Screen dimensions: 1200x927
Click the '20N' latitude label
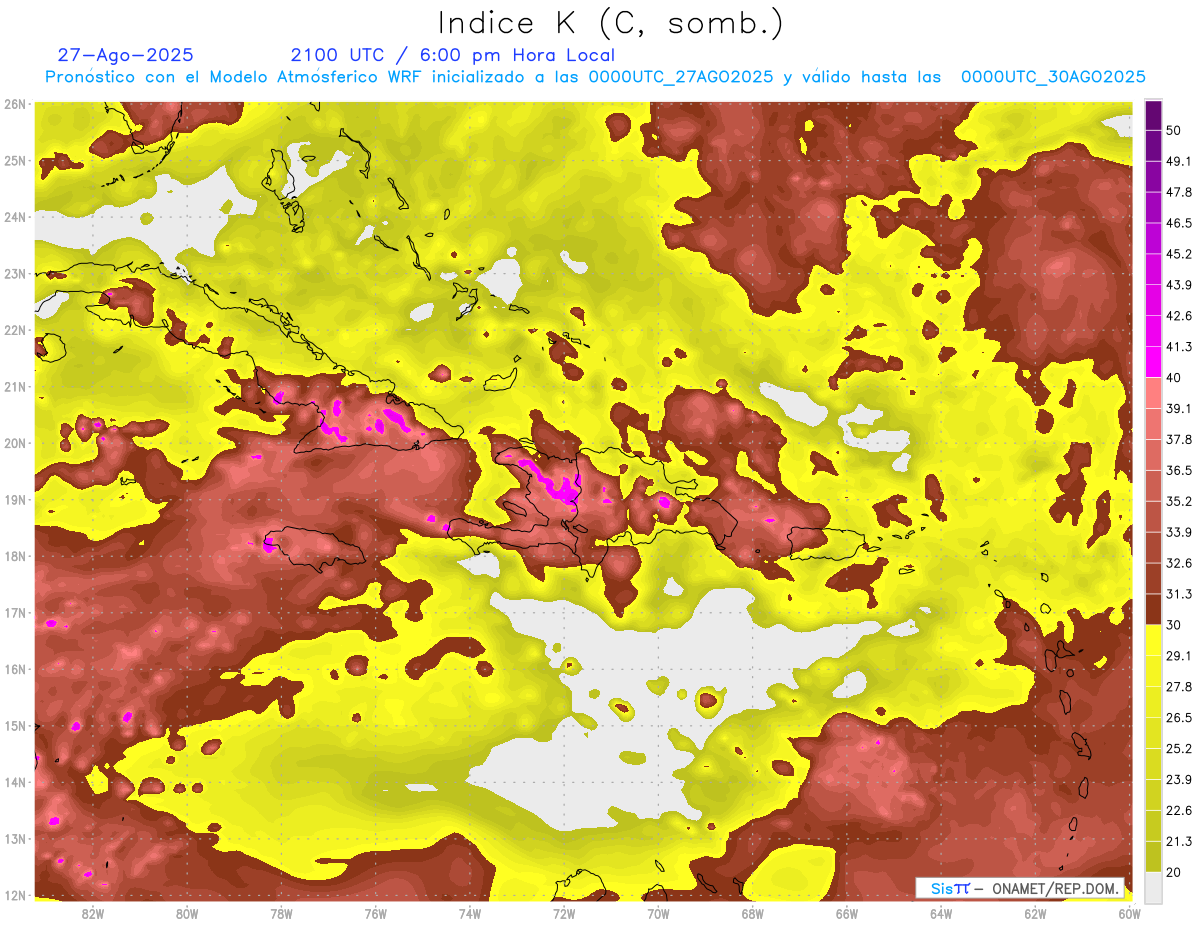click(16, 443)
